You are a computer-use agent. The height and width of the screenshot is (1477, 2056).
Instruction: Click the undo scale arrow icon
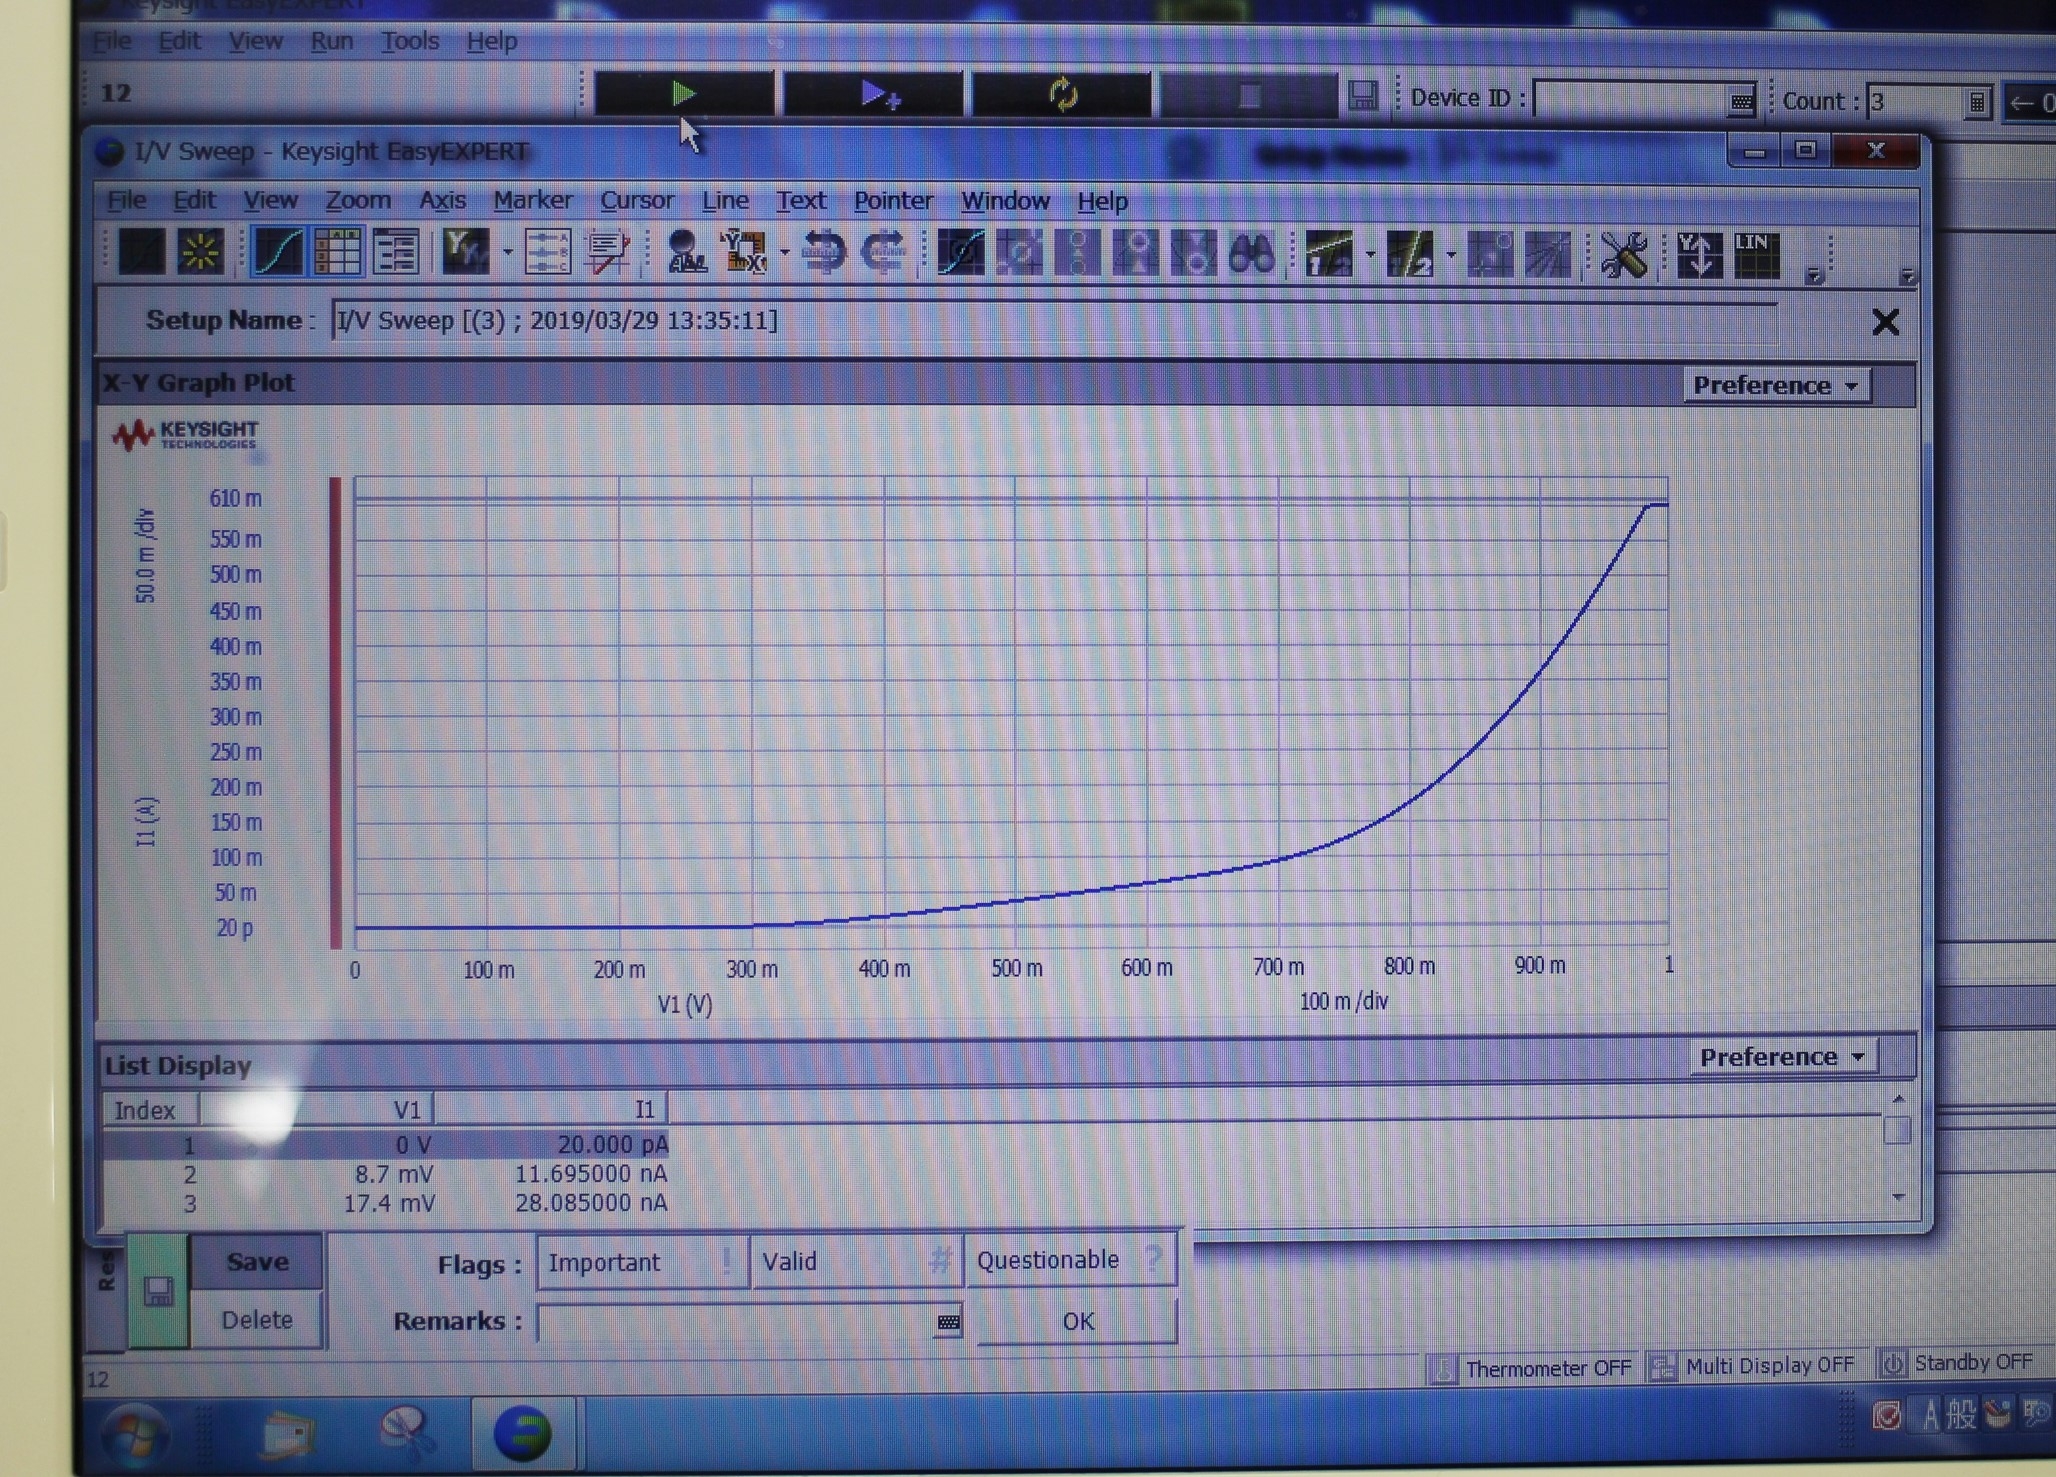pyautogui.click(x=824, y=252)
